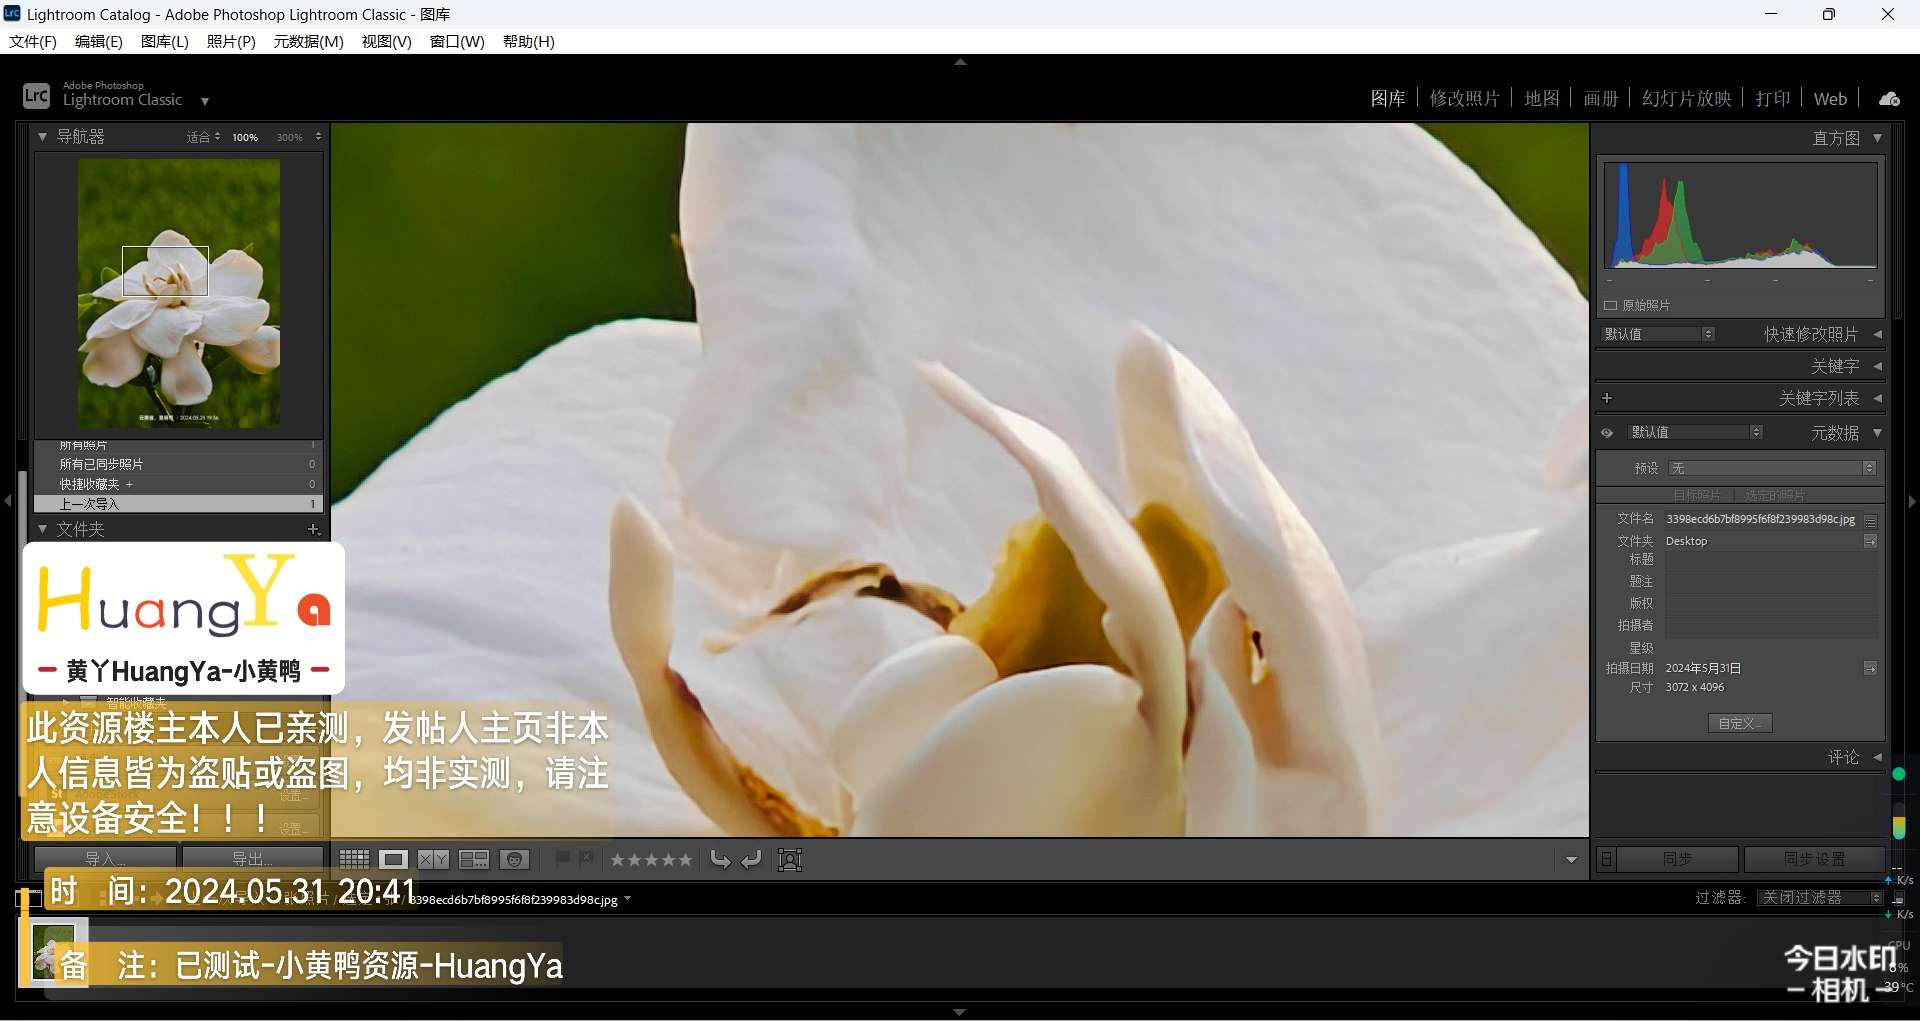Rotate photo counterclockwise with toolbar arrow
Screen dimensions: 1920x1021
point(720,860)
